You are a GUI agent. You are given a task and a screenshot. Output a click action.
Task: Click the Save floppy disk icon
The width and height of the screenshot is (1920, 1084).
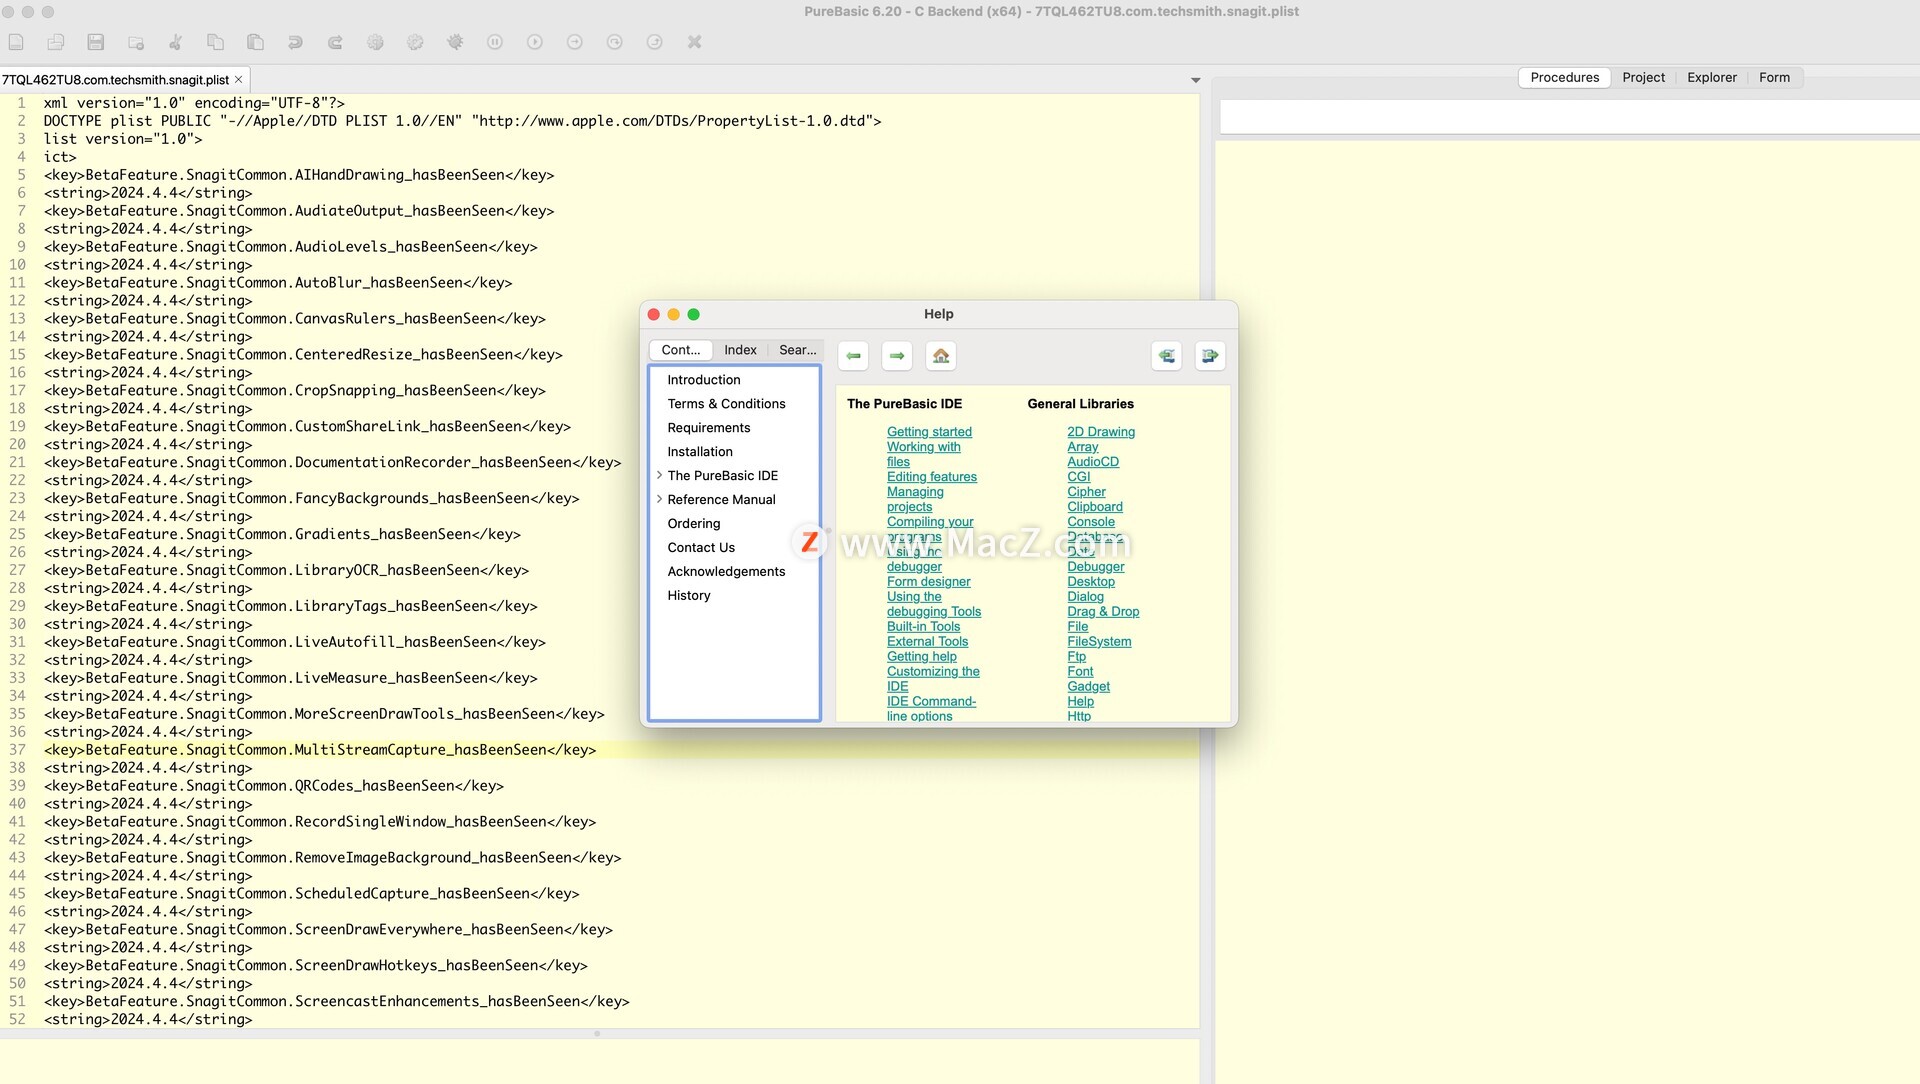tap(96, 42)
